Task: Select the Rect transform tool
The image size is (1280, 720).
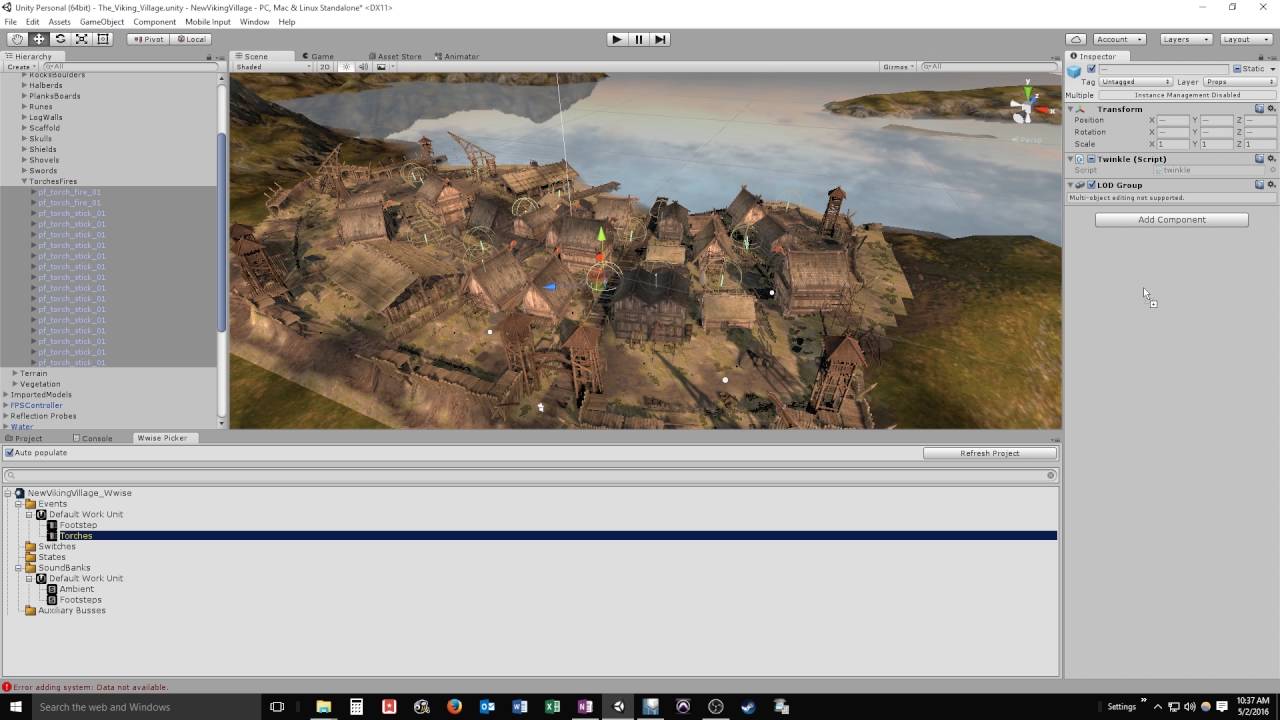Action: pos(102,39)
